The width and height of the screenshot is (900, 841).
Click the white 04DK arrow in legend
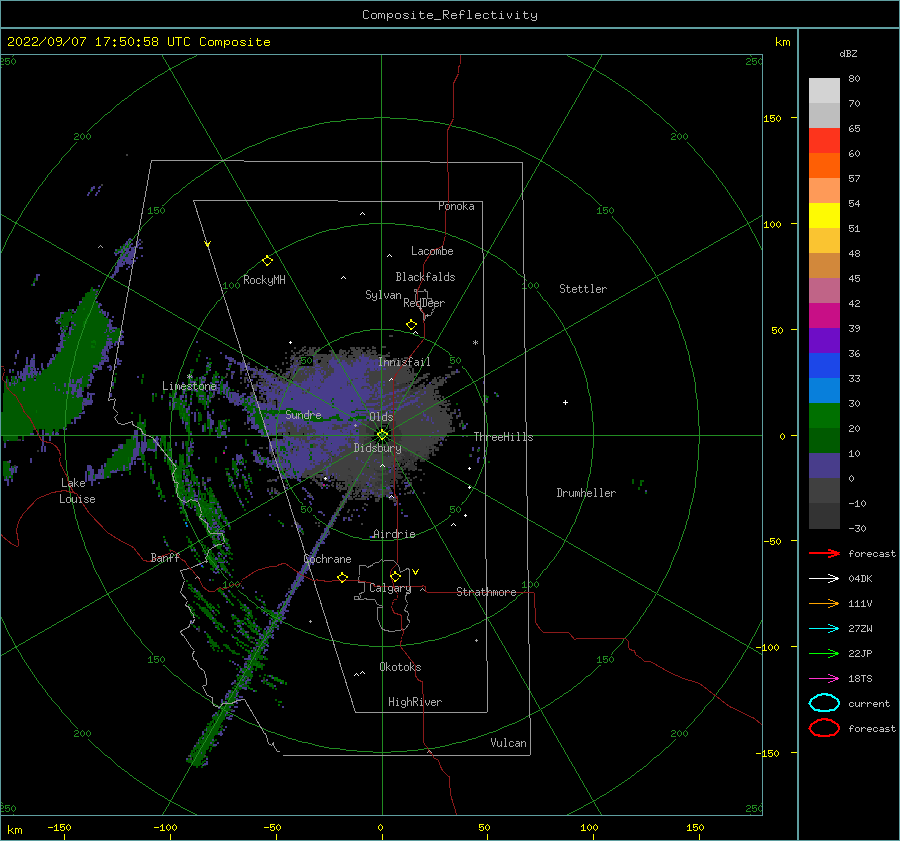click(824, 579)
